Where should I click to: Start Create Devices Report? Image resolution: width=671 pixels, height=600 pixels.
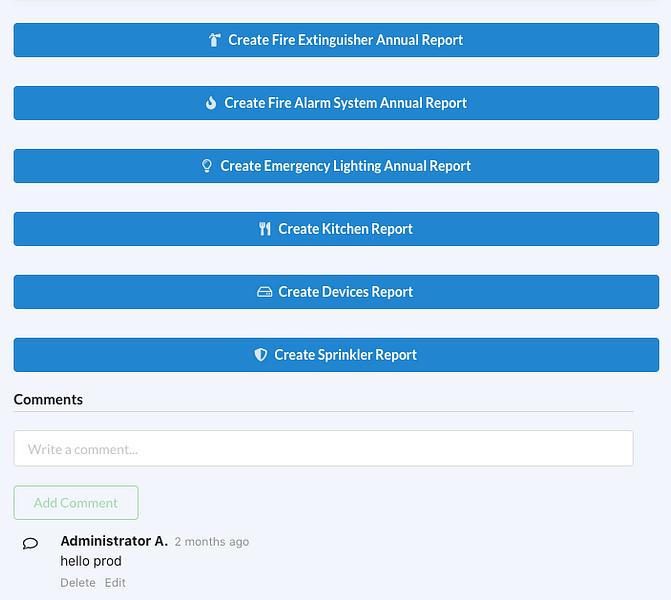pos(336,292)
